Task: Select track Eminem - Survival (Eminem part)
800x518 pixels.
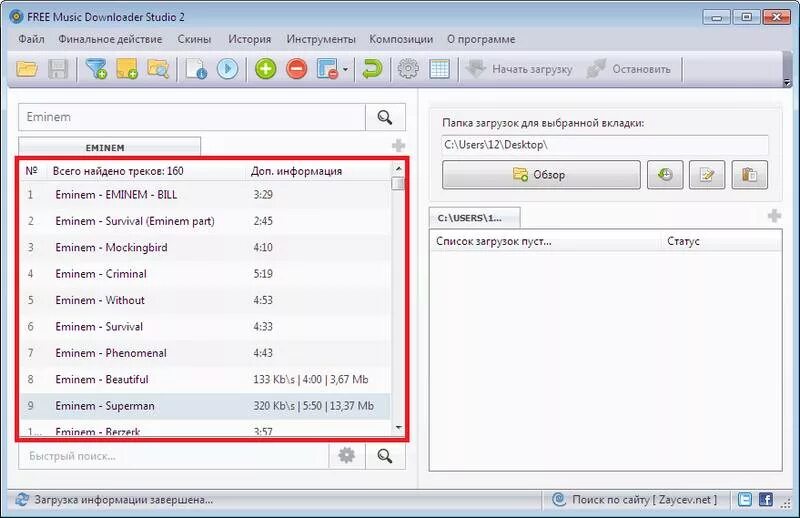Action: point(205,221)
